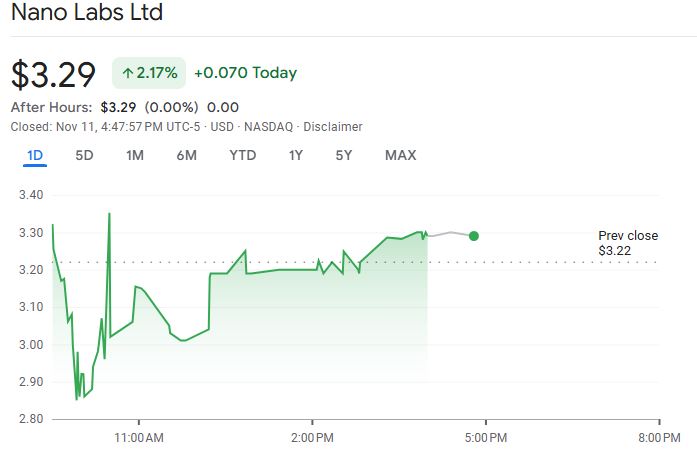This screenshot has height=456, width=697.
Task: Switch to the 1Y tab
Action: pyautogui.click(x=295, y=155)
